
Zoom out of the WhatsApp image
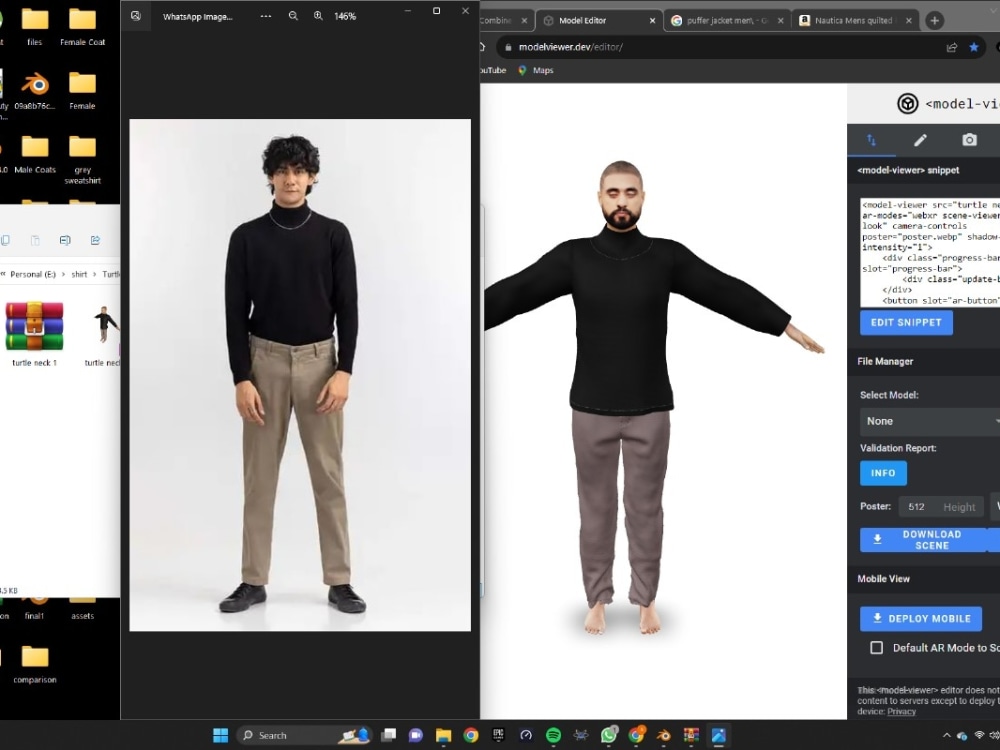click(293, 15)
